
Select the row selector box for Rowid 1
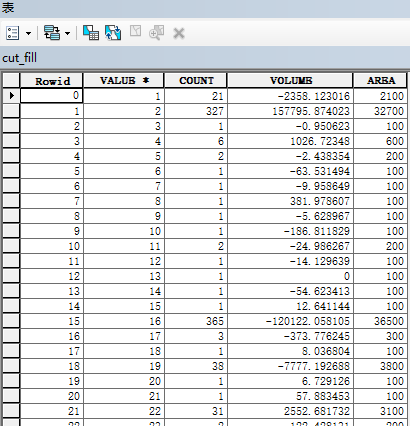point(11,111)
